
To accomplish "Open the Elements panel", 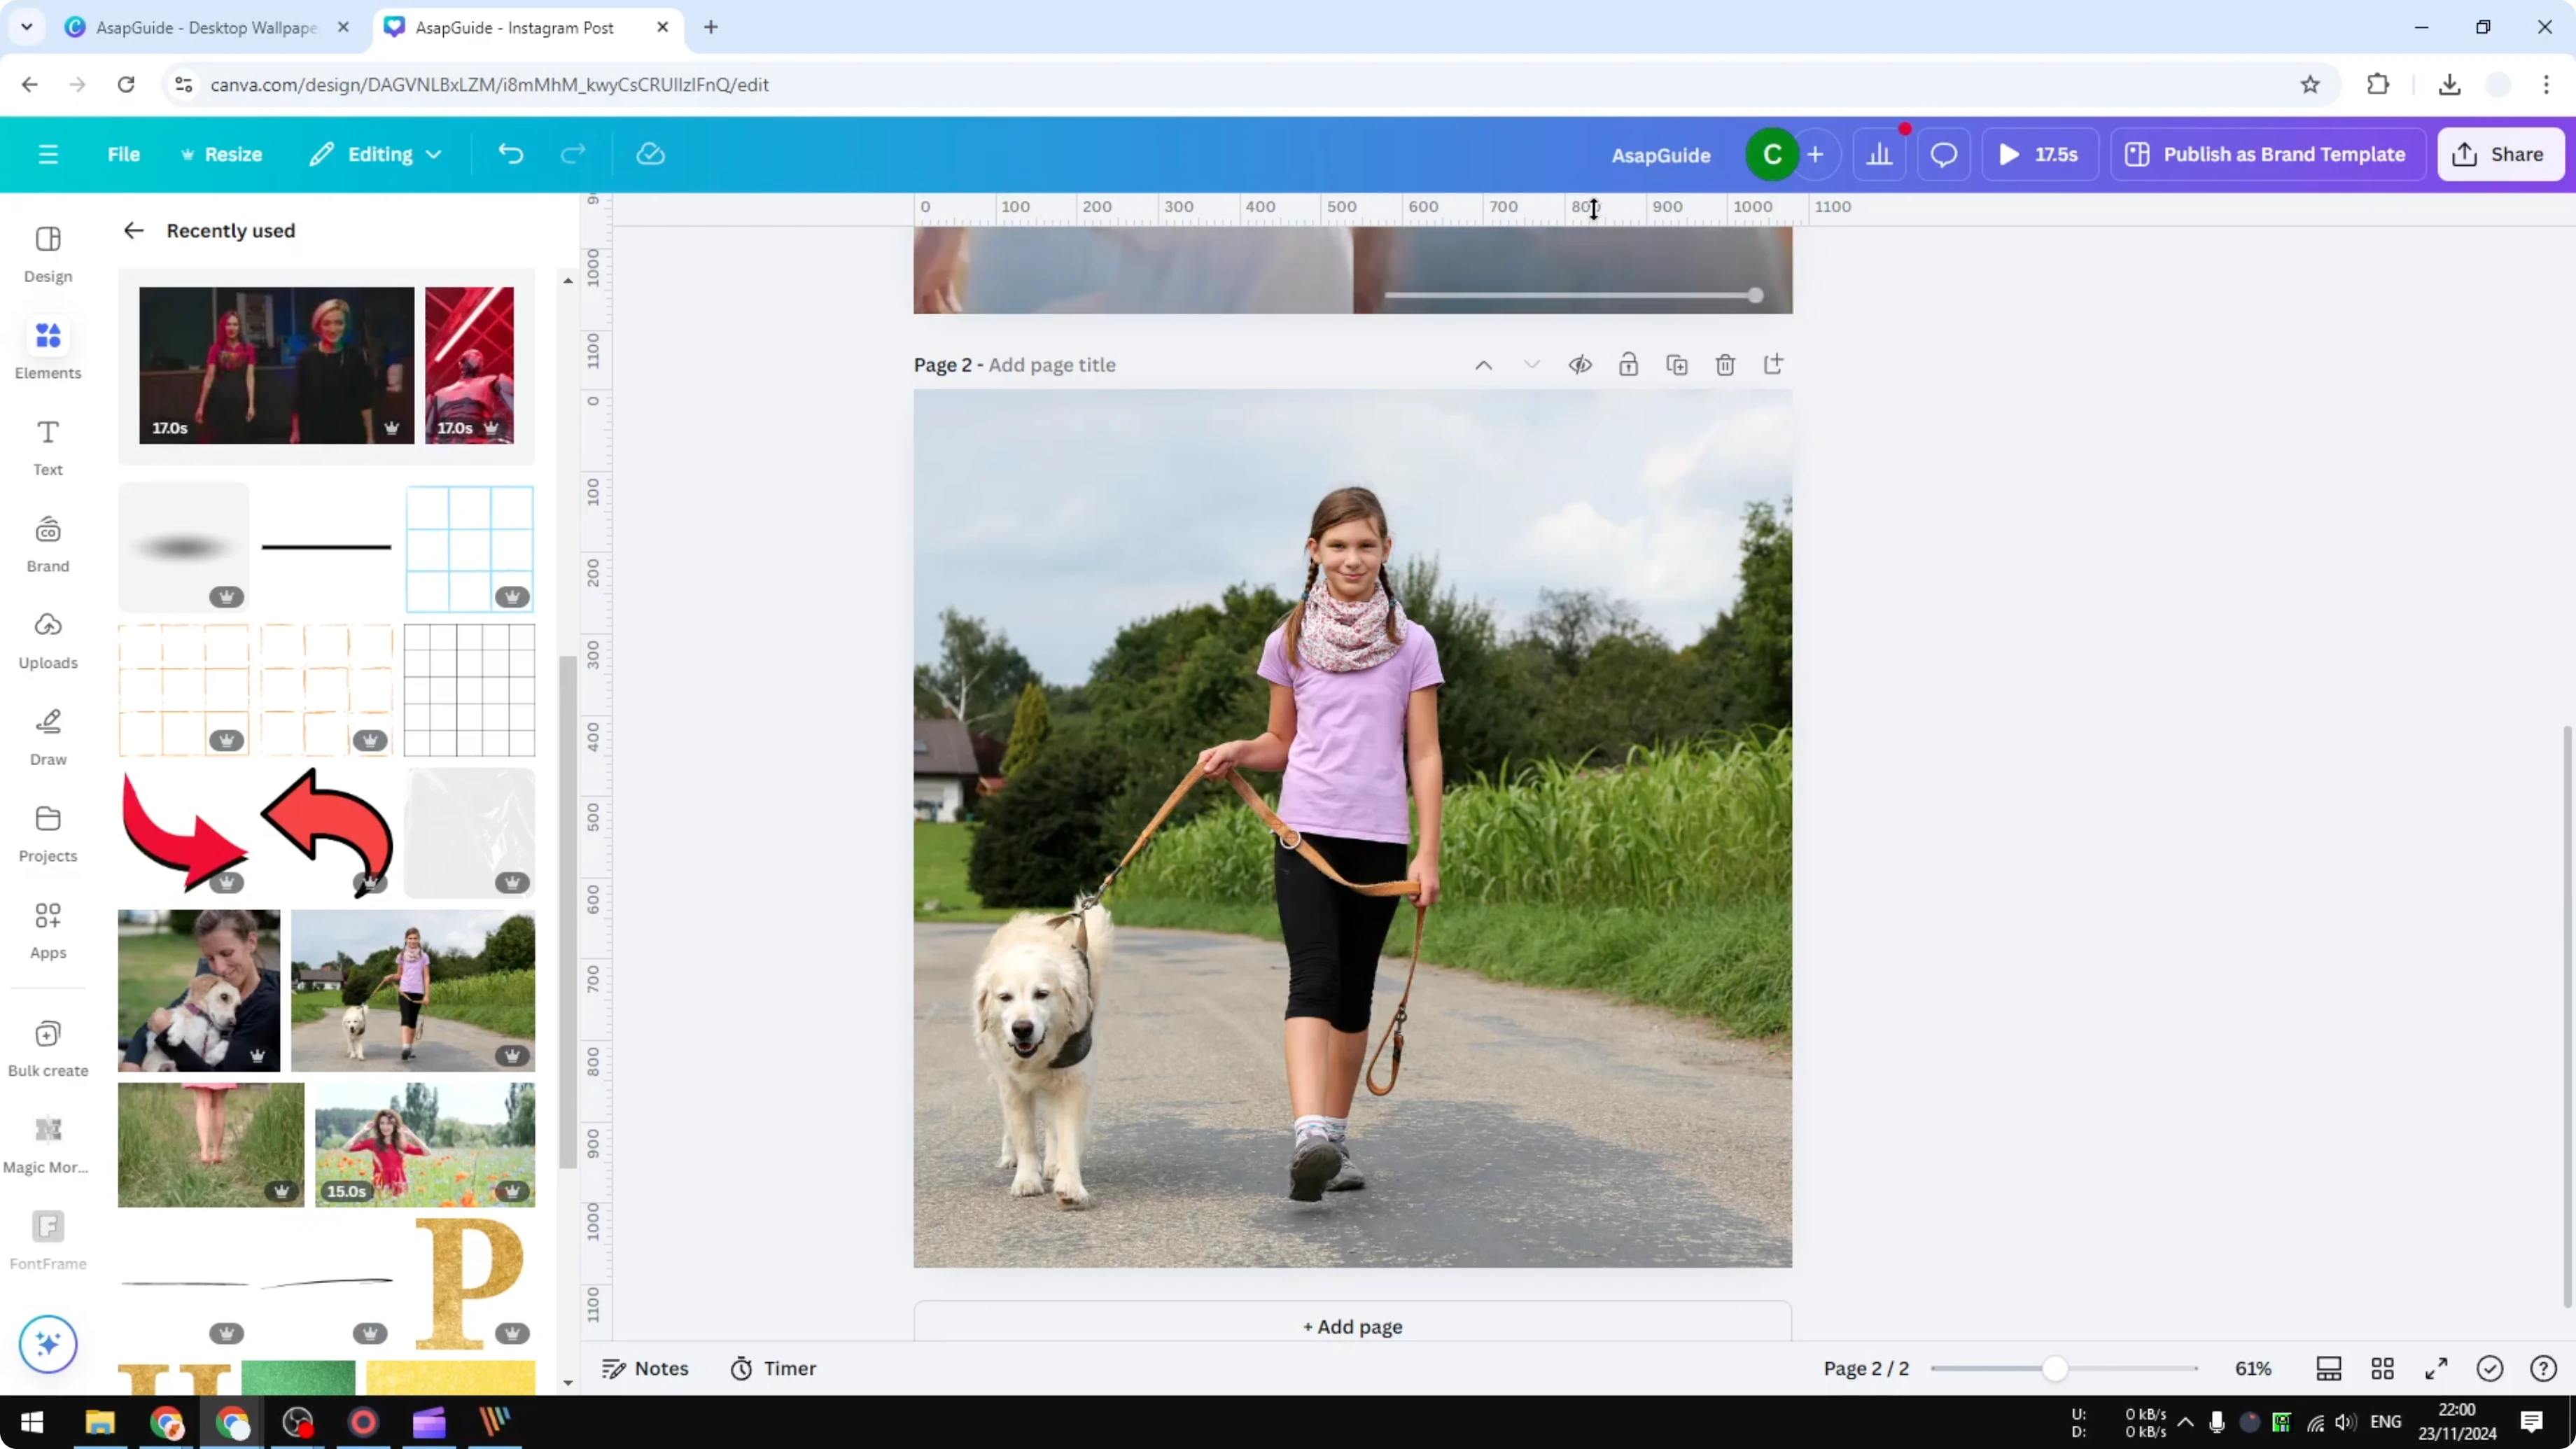I will tap(47, 348).
